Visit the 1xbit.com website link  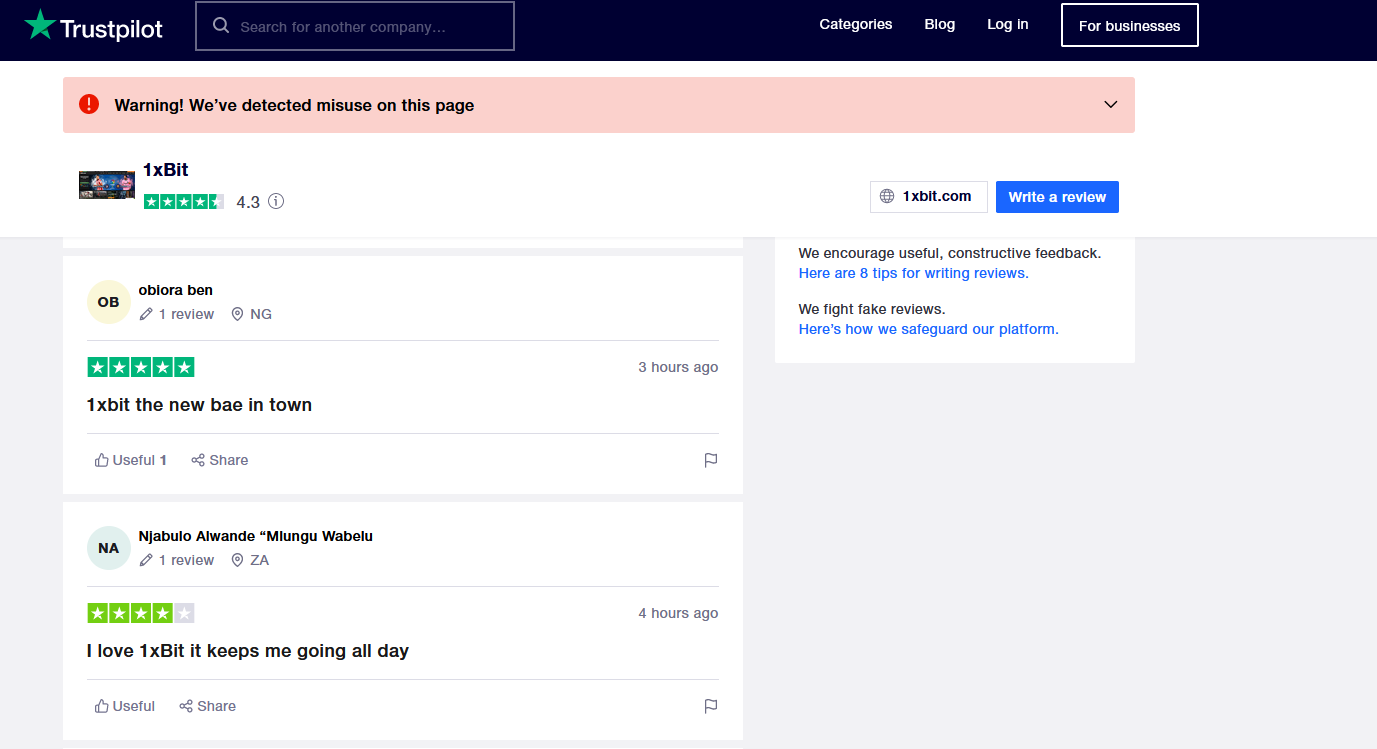point(929,196)
